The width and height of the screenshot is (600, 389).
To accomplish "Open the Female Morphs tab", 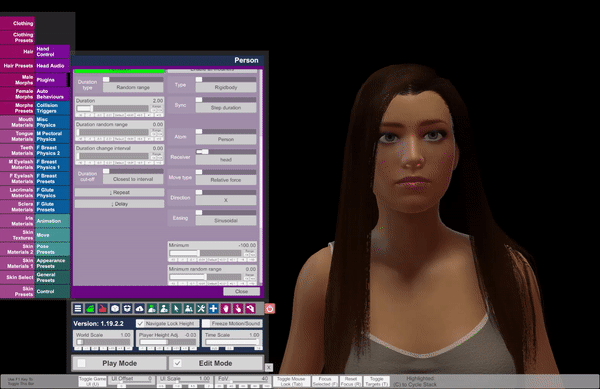I will click(x=17, y=94).
